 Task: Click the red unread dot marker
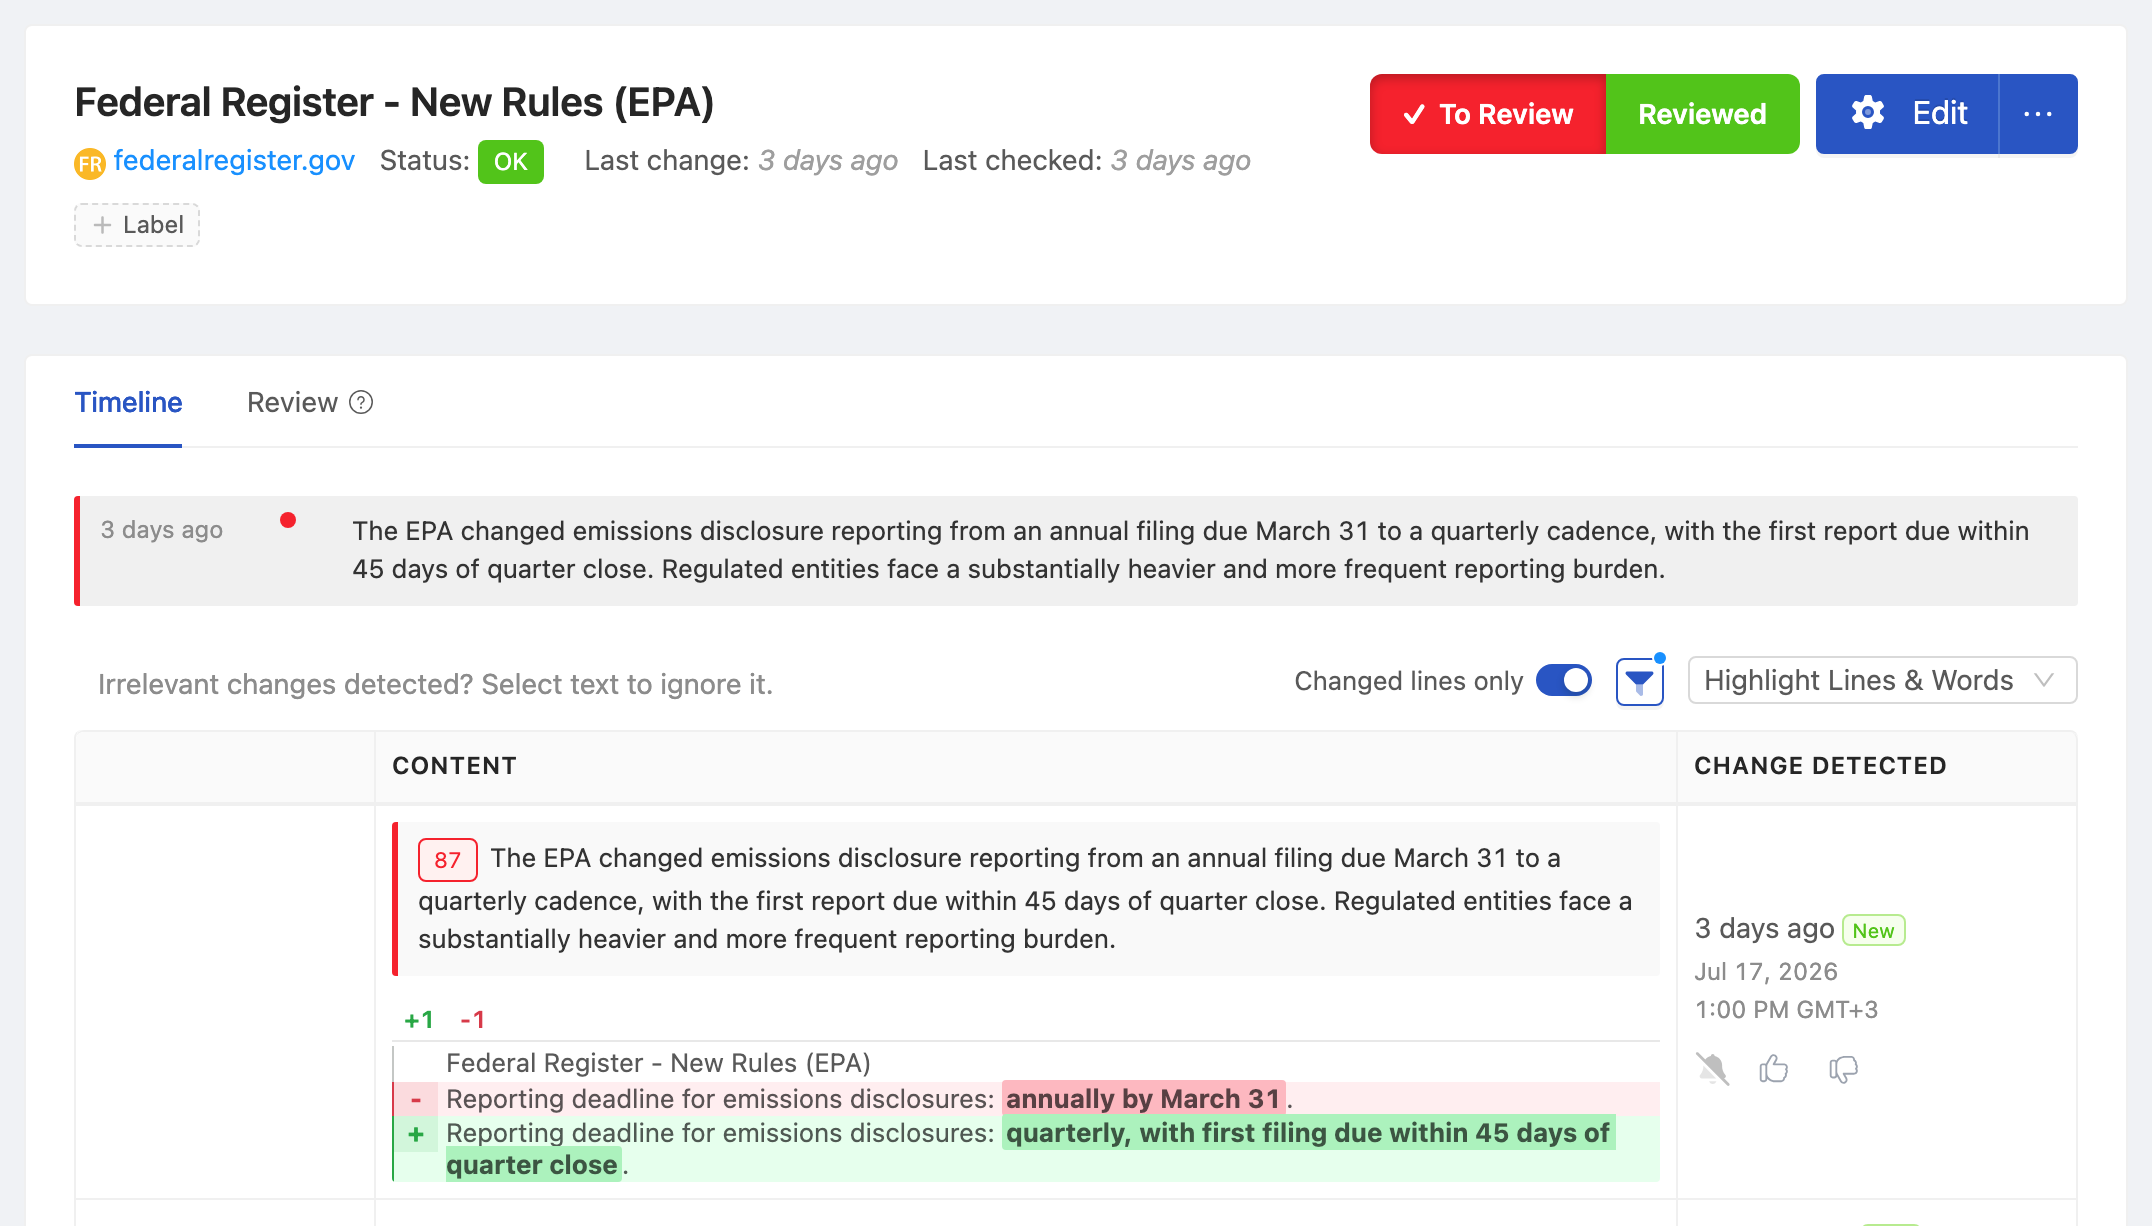coord(288,520)
